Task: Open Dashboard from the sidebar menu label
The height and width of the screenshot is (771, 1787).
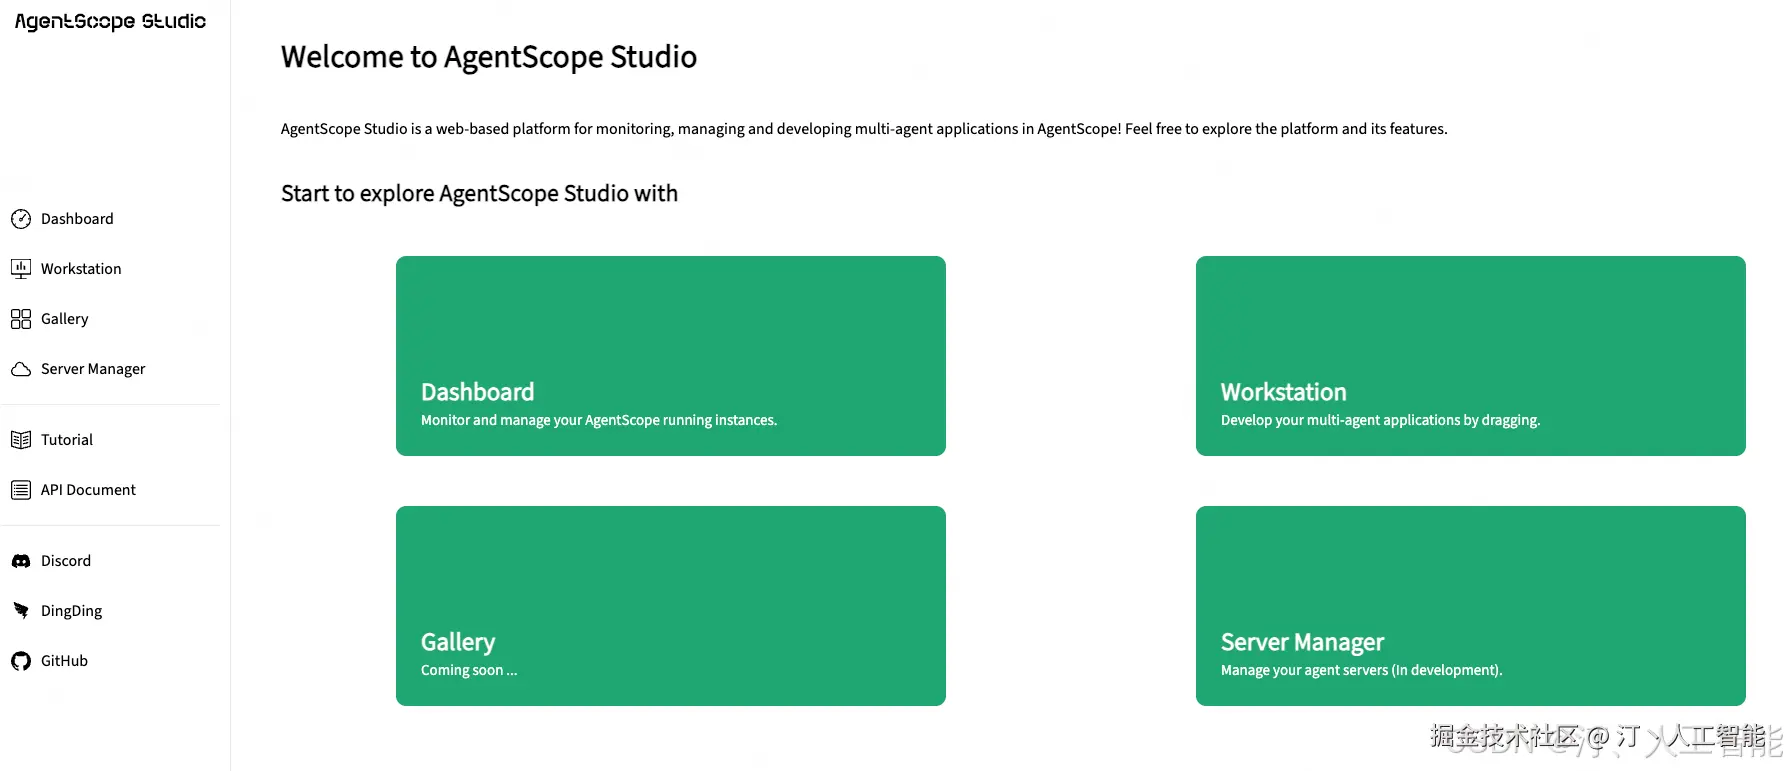Action: click(77, 219)
